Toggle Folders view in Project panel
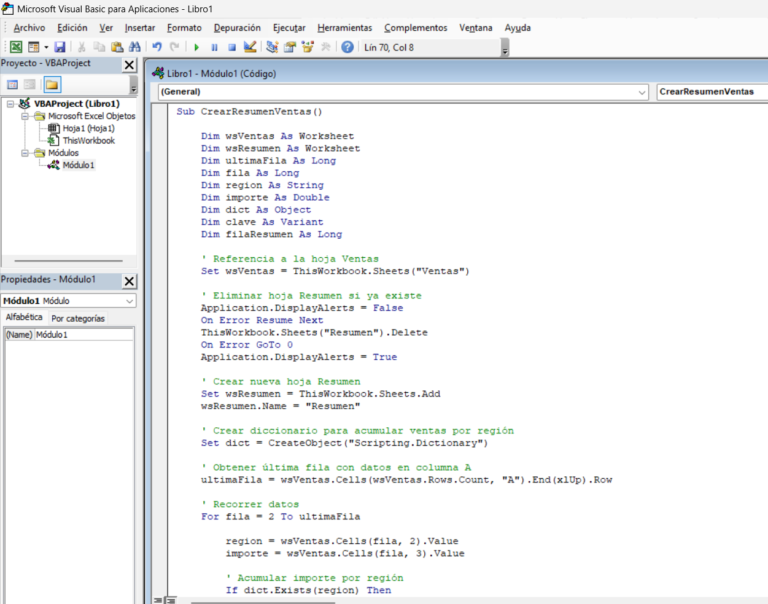Screen dimensions: 768x604 point(52,85)
